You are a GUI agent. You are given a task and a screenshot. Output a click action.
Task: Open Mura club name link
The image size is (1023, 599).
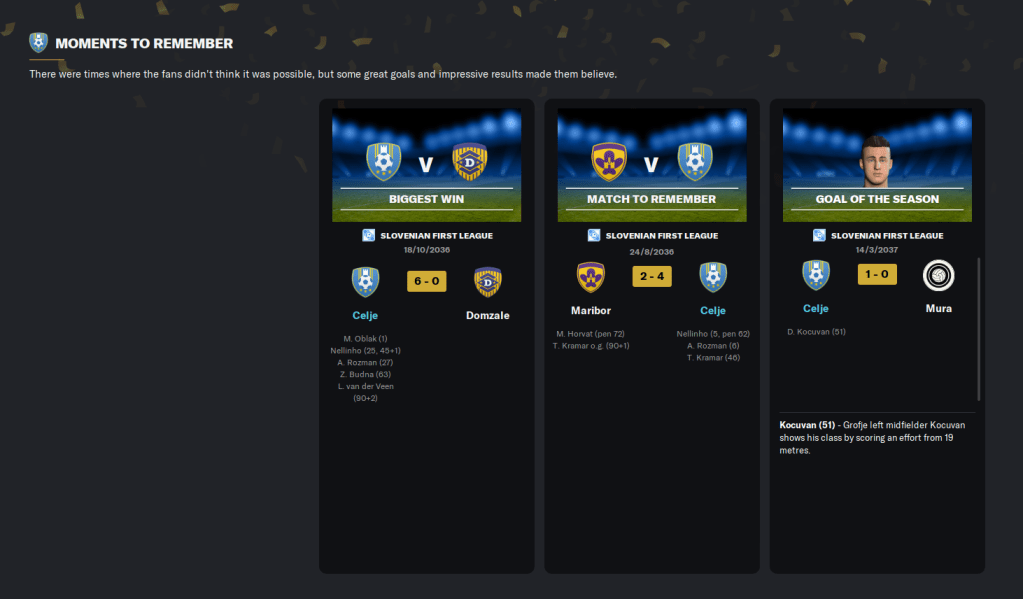[x=938, y=309]
